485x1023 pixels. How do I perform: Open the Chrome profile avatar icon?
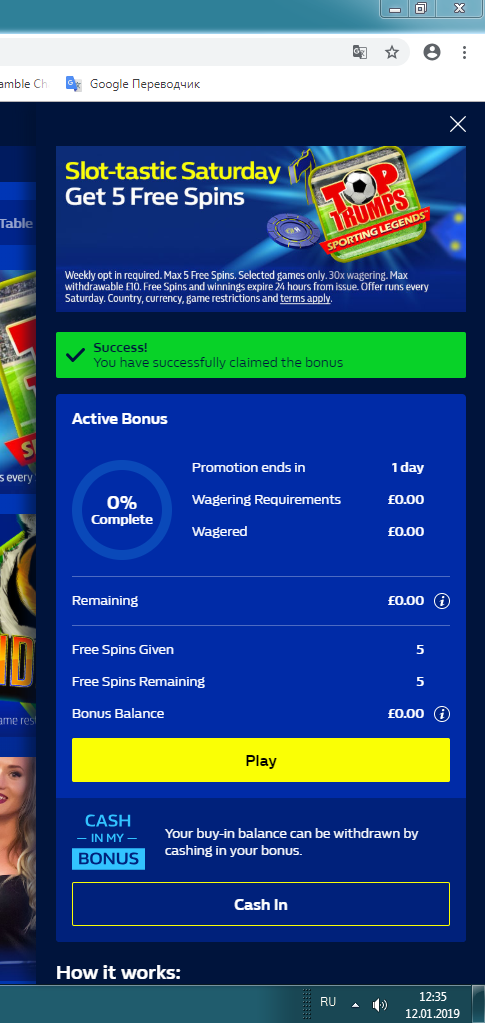click(432, 53)
